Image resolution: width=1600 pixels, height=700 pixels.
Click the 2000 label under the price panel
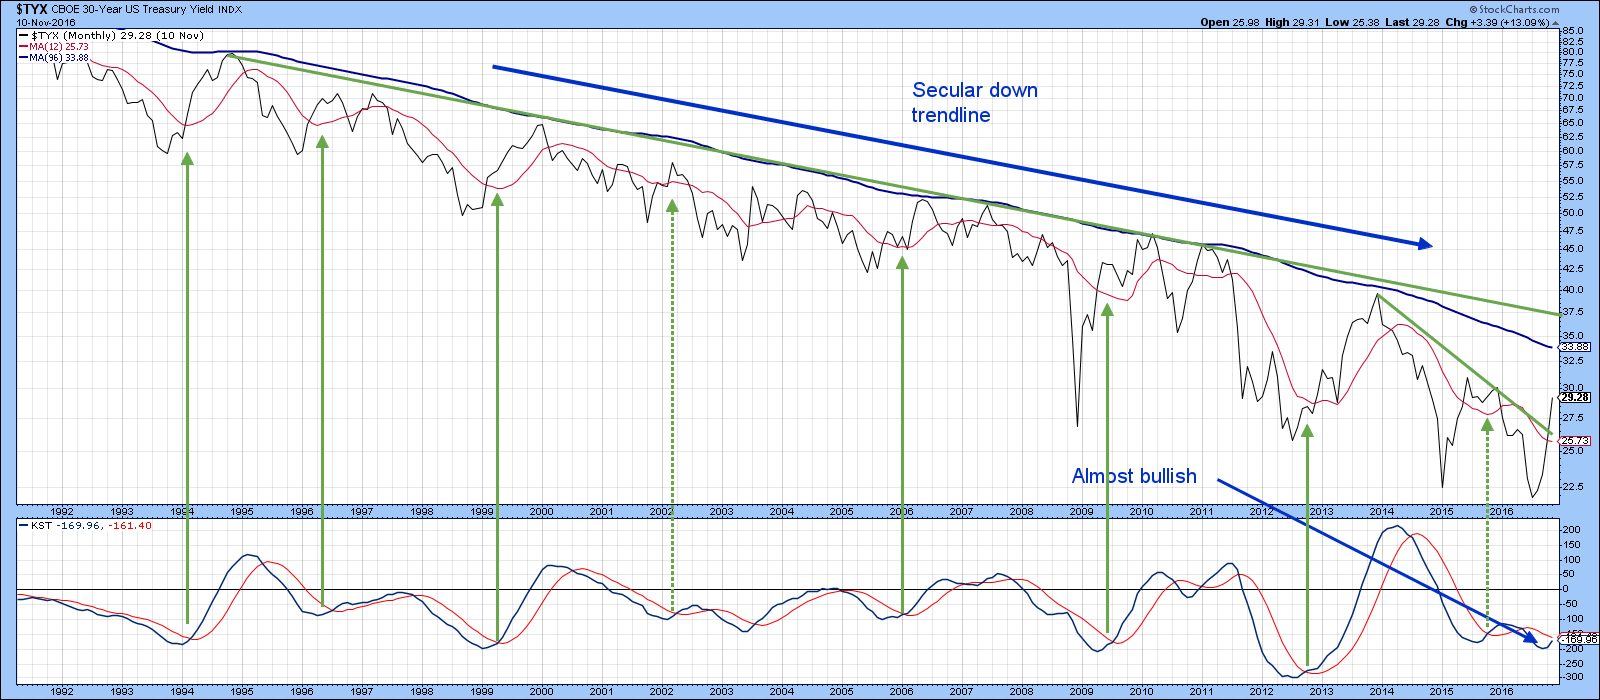[541, 511]
